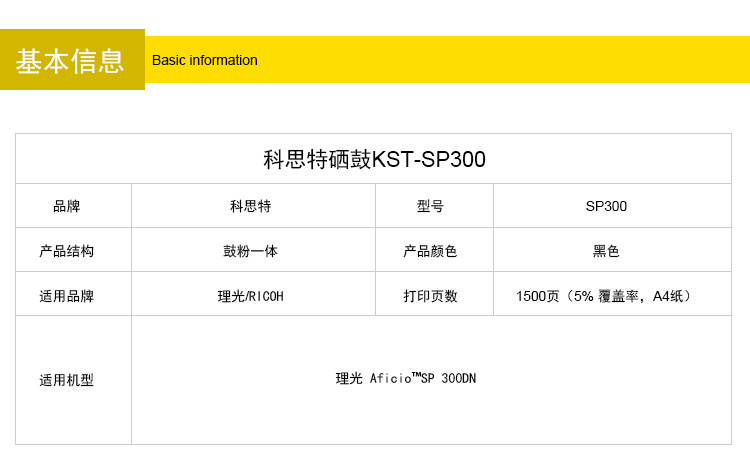Click the 鼓粉一体 structure value
750x465 pixels.
tap(250, 251)
